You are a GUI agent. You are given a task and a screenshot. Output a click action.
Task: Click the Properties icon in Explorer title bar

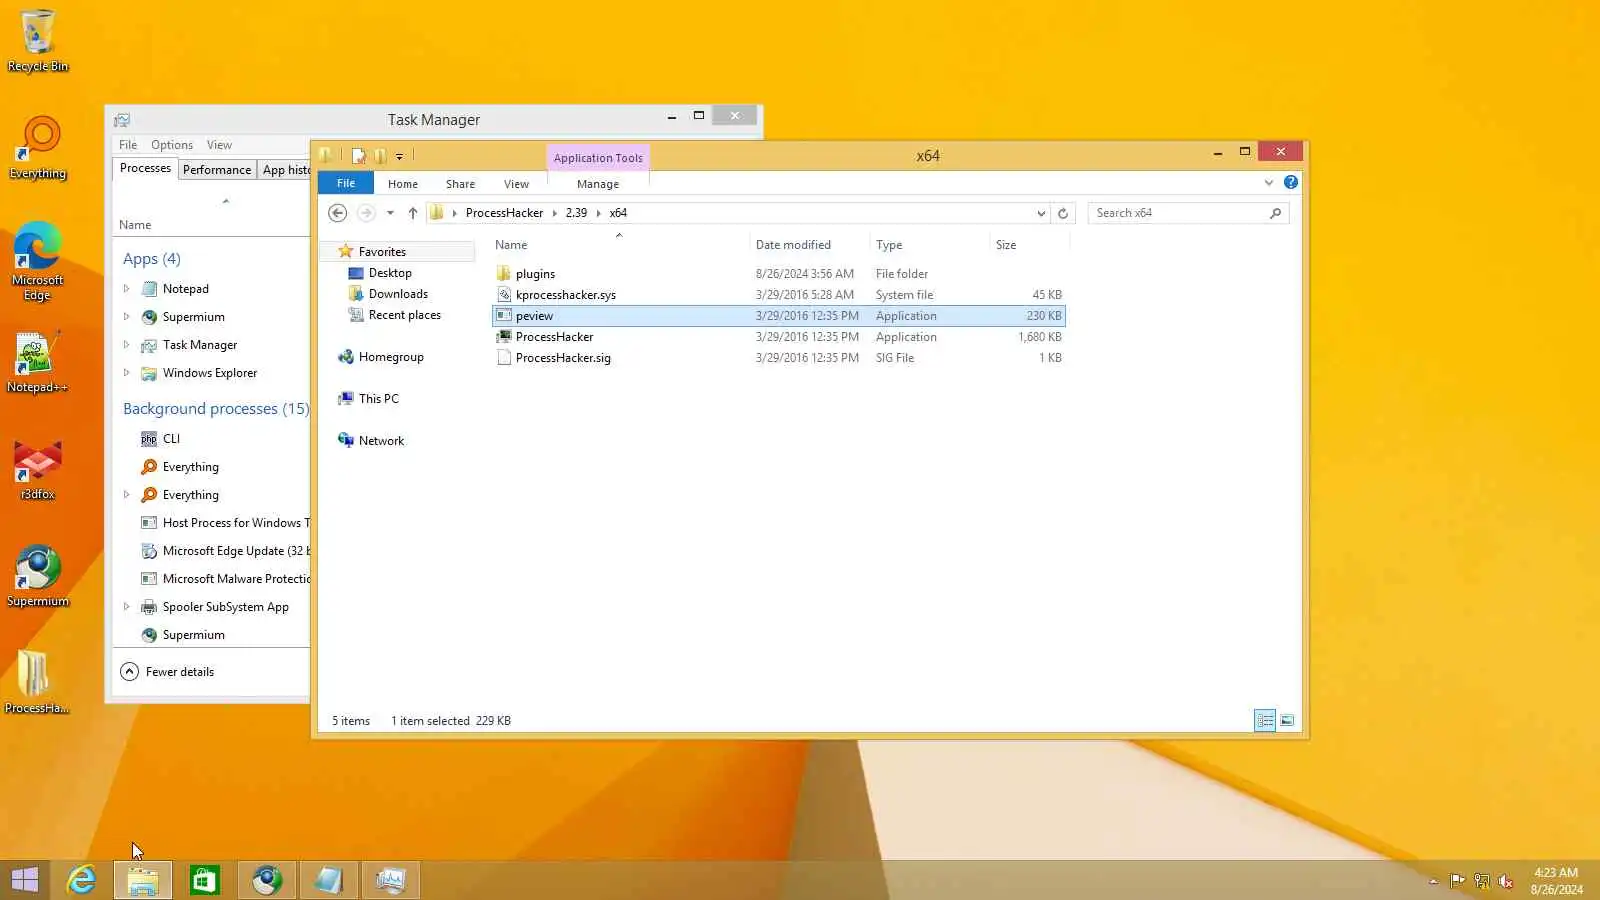point(359,155)
